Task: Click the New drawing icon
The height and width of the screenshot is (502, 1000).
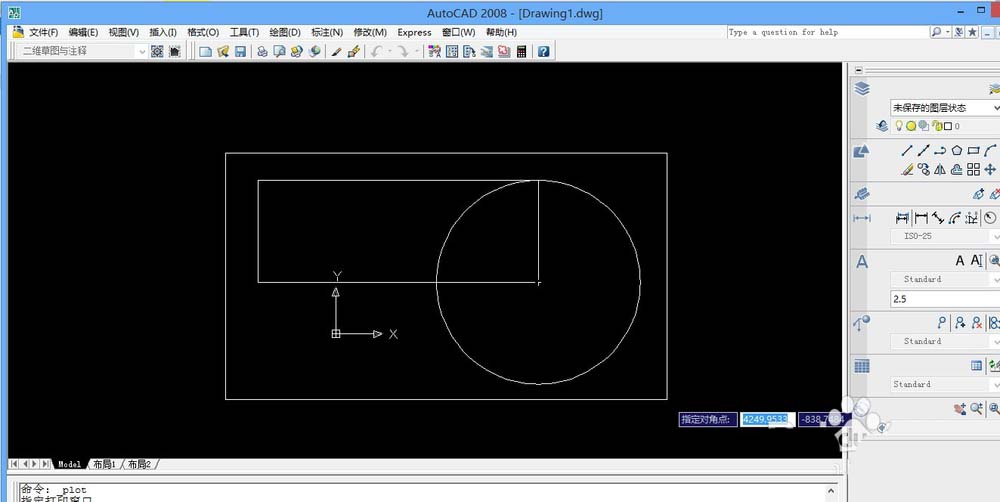Action: (x=205, y=52)
